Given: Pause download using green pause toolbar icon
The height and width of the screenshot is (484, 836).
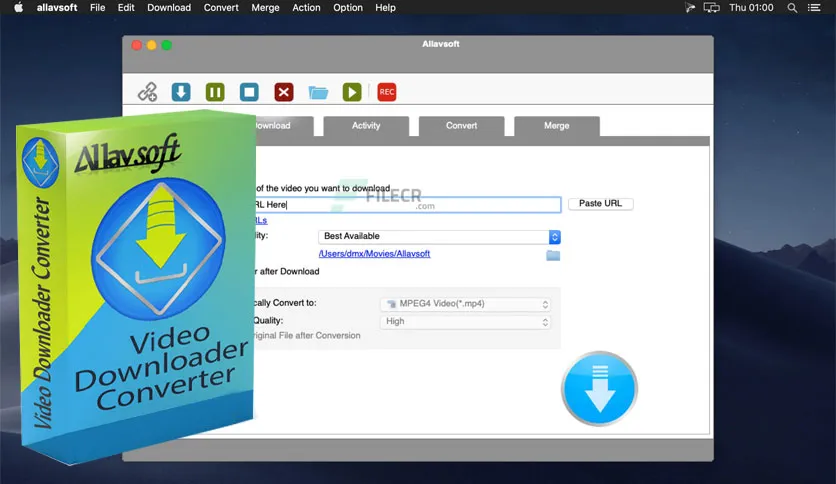Looking at the screenshot, I should coord(215,93).
